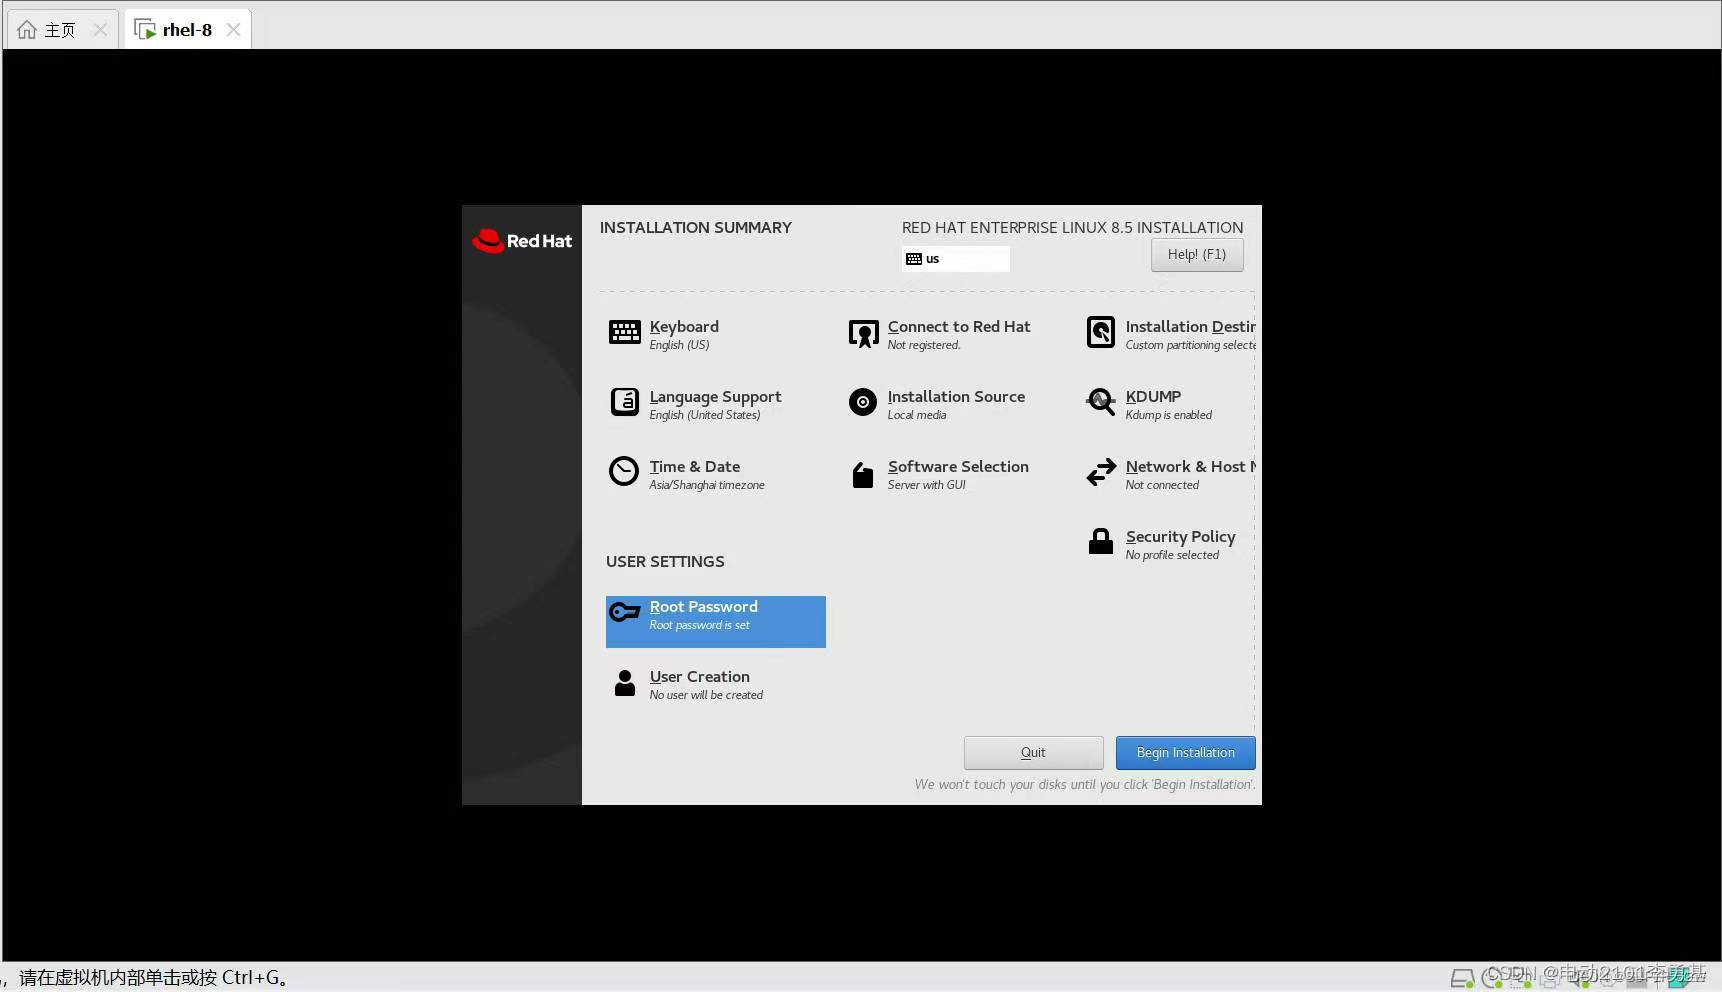The height and width of the screenshot is (992, 1722).
Task: Click 'Server with GUI' text
Action: pos(927,485)
